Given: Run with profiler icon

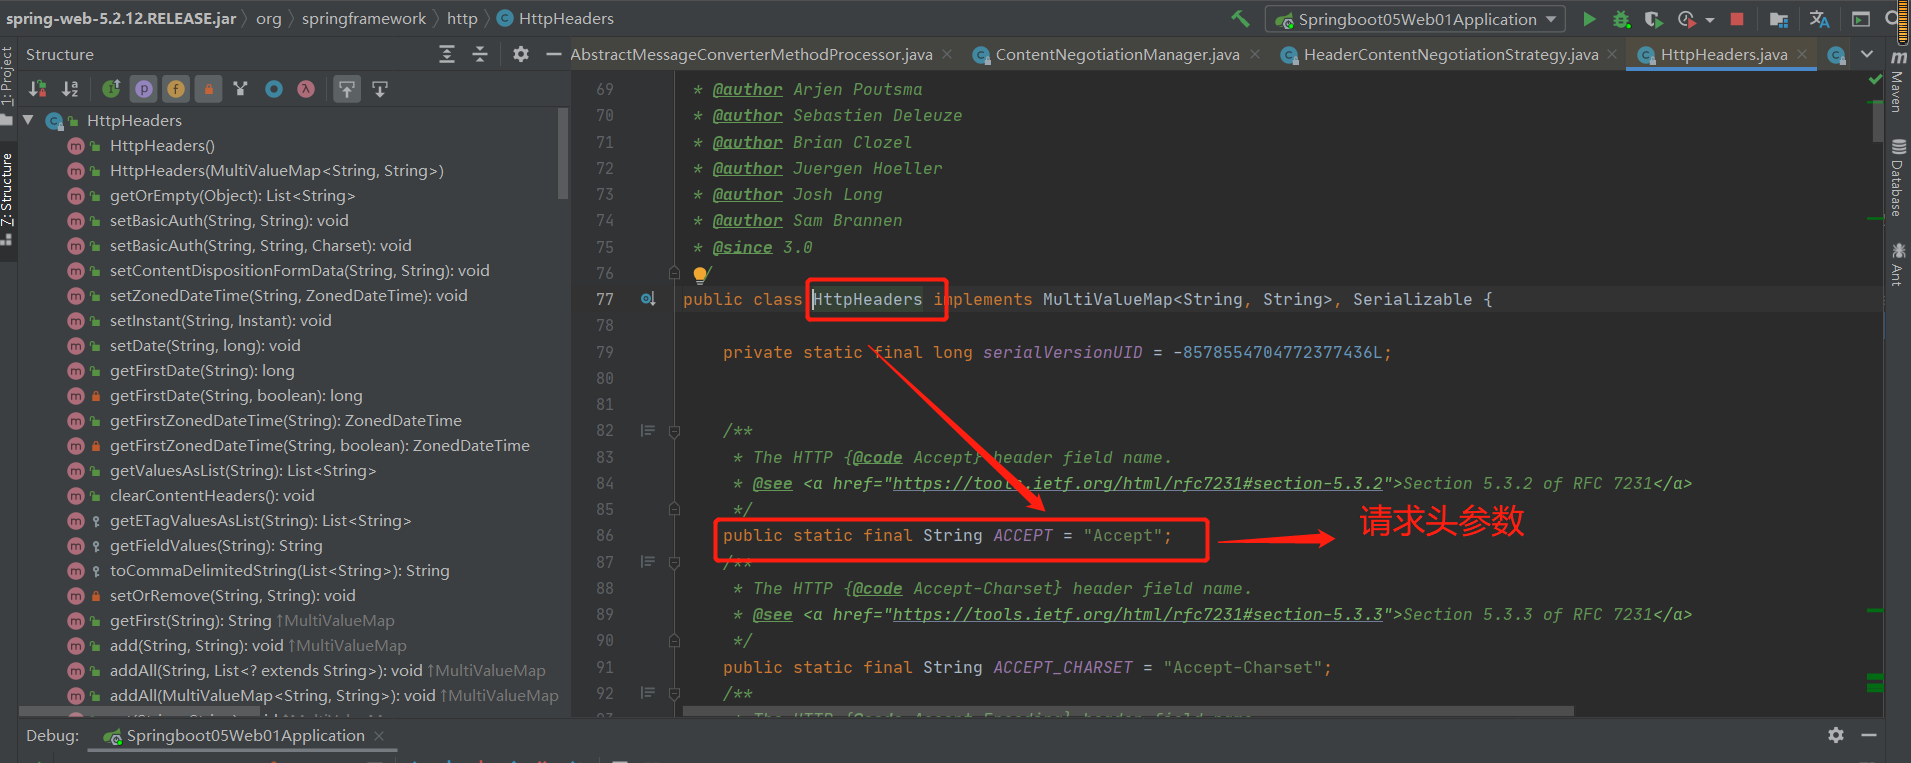Looking at the screenshot, I should click(1687, 19).
